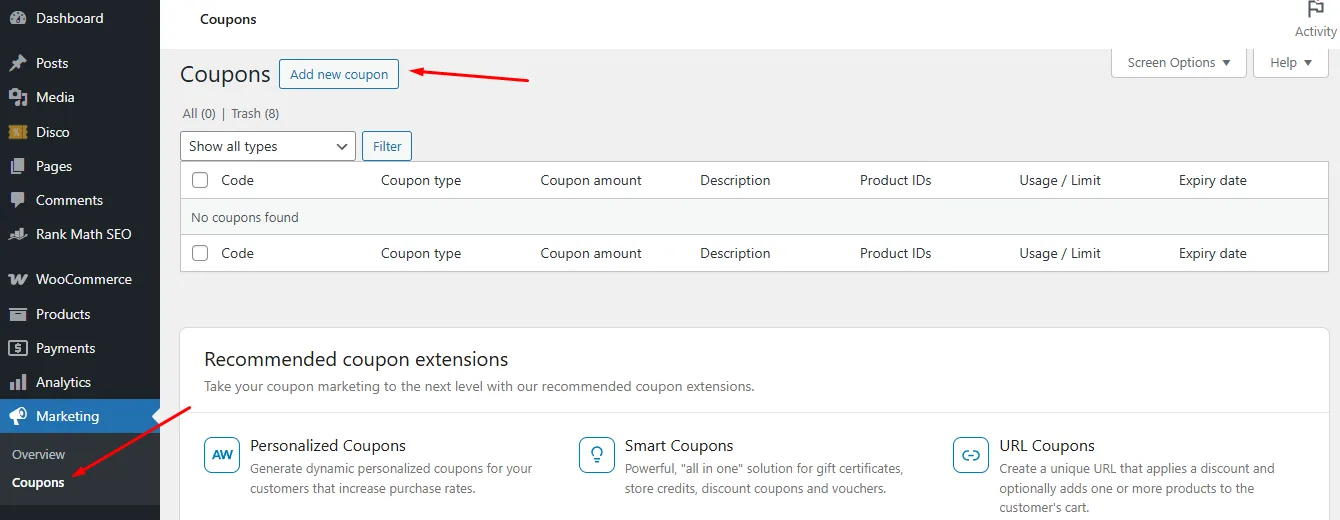The image size is (1340, 520).
Task: Click Add new coupon button
Action: pos(339,74)
